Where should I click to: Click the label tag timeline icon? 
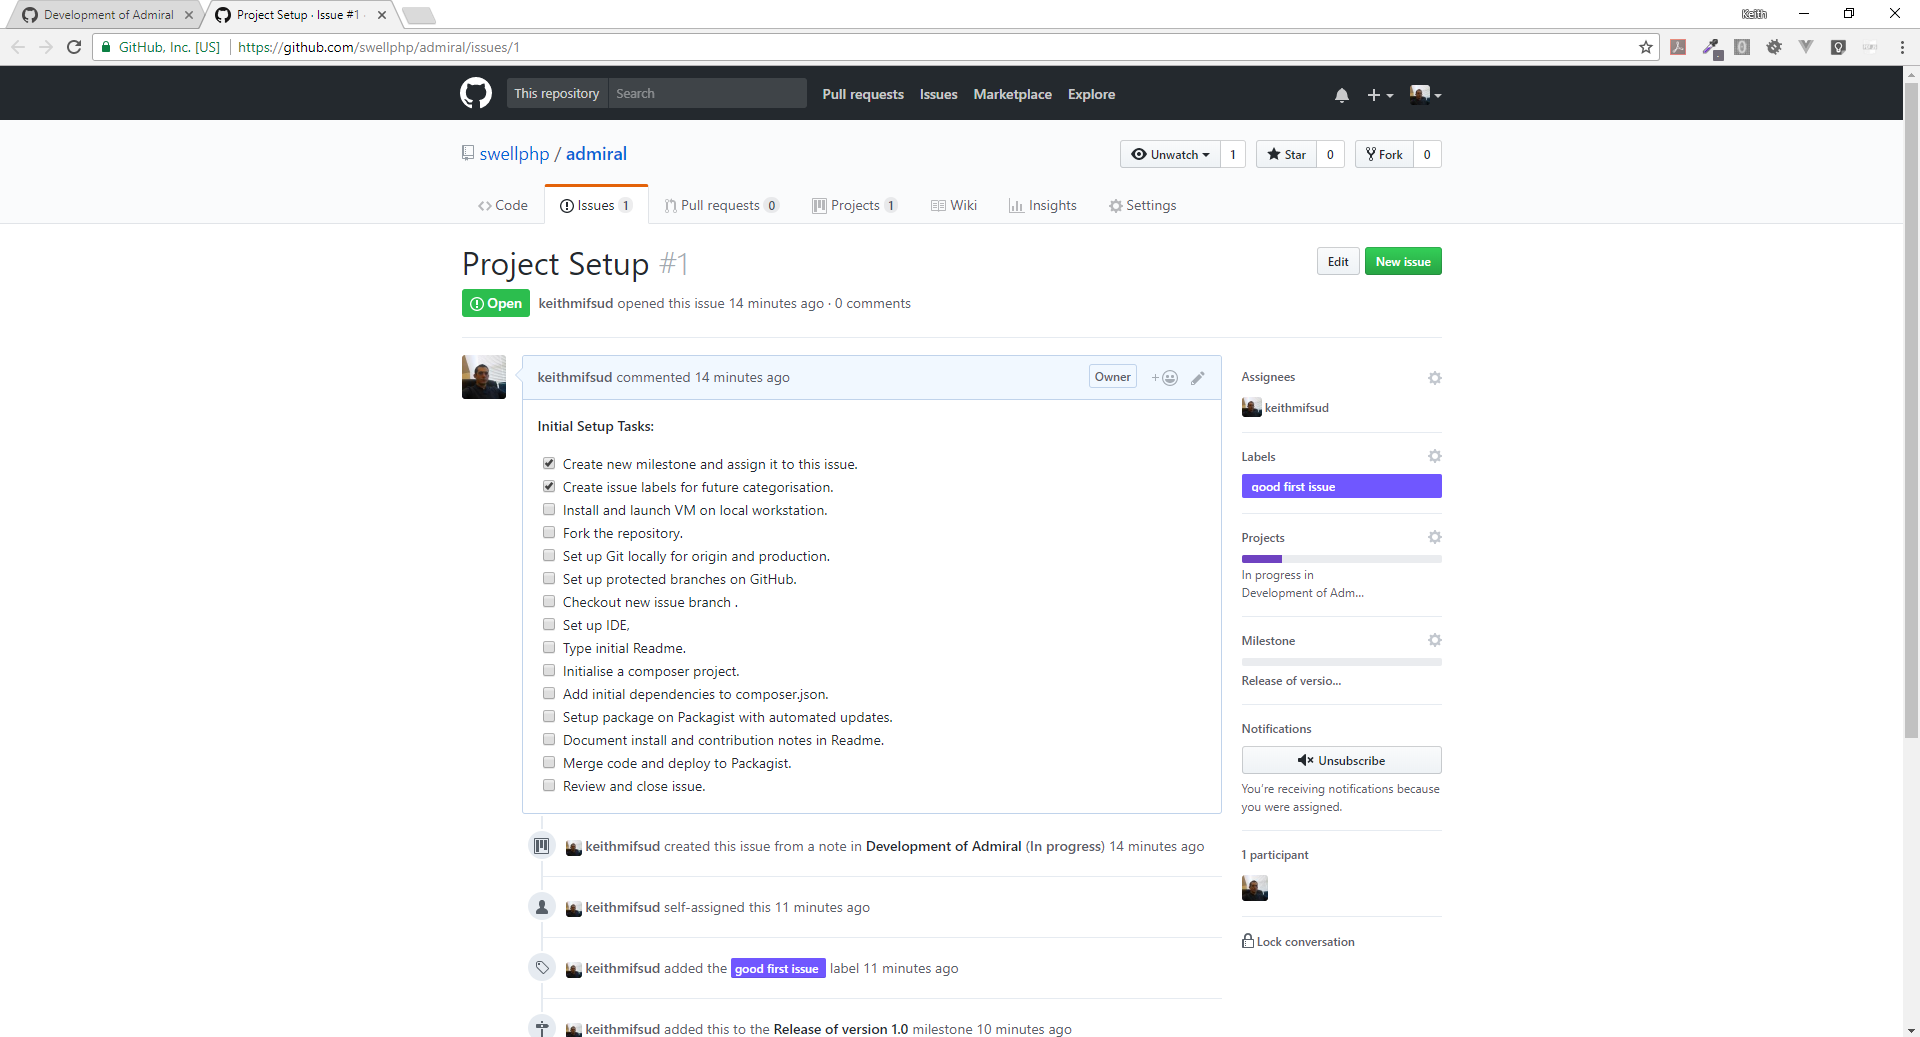coord(541,968)
